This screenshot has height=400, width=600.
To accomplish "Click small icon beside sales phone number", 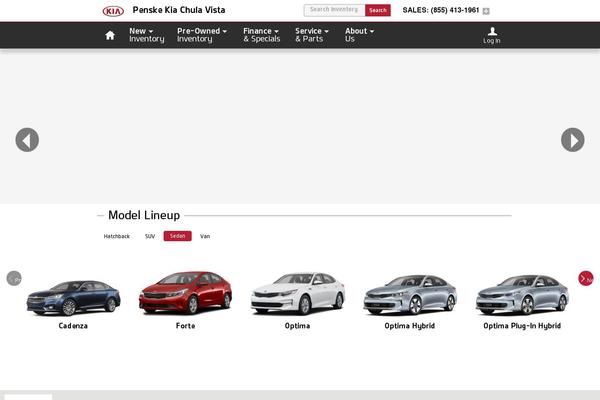I will pyautogui.click(x=486, y=11).
